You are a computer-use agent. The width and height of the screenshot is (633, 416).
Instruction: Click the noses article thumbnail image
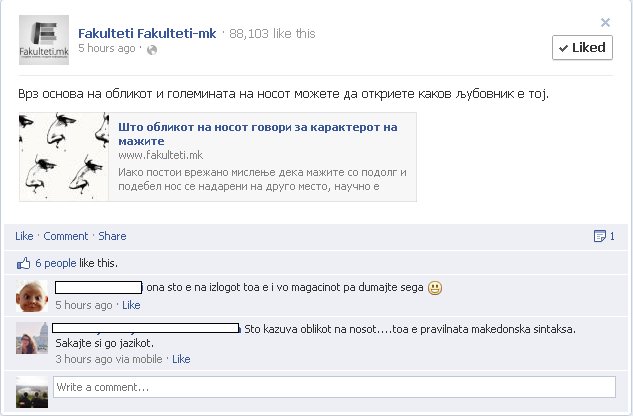pos(64,156)
